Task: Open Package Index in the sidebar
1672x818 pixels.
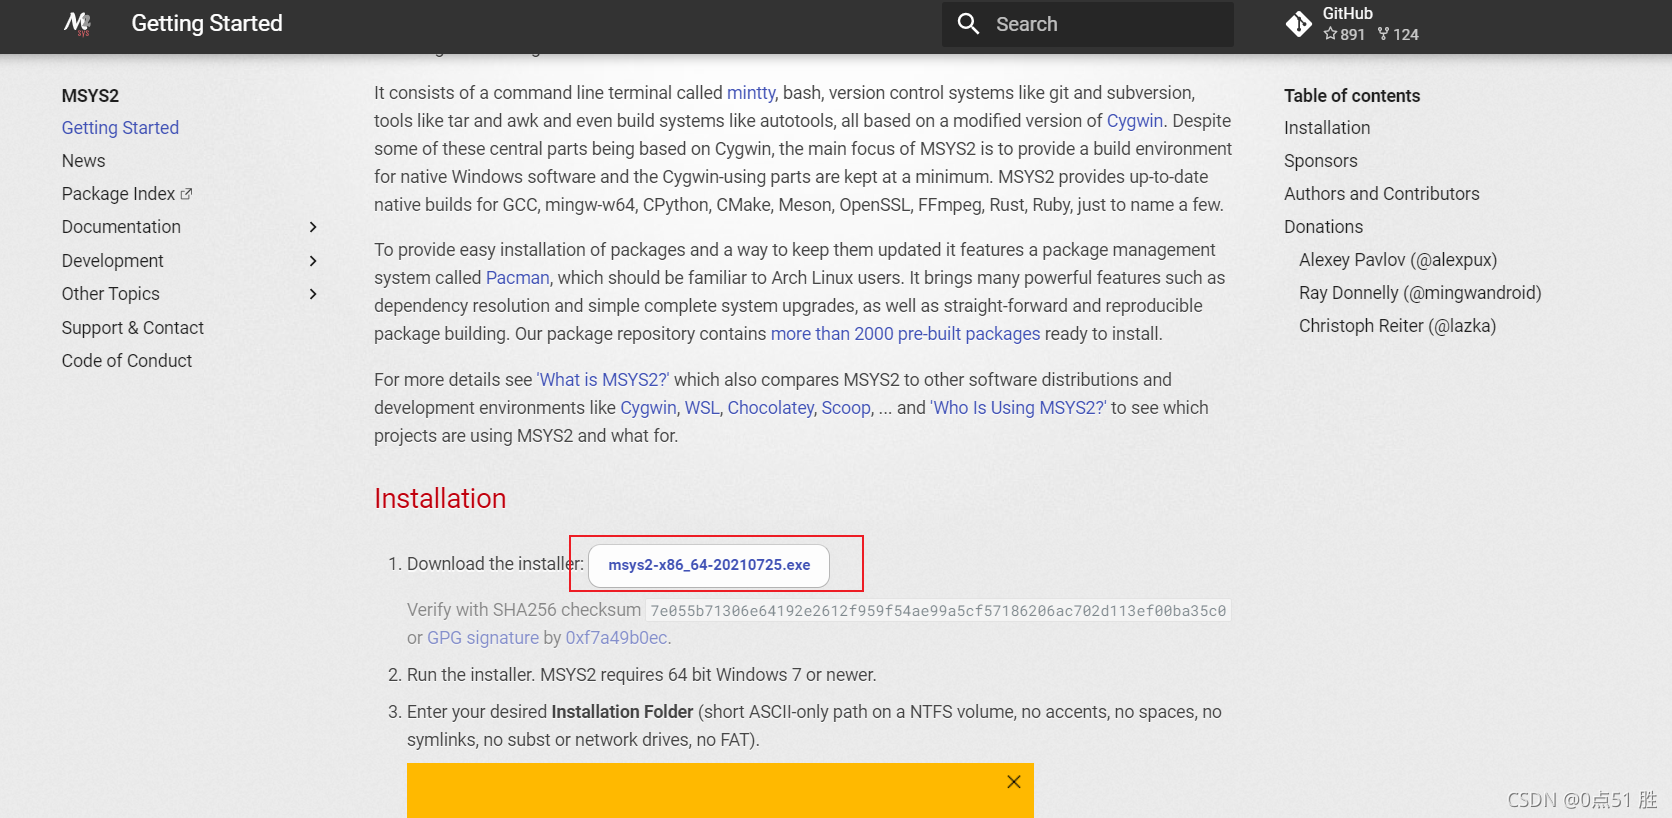Action: click(x=118, y=194)
